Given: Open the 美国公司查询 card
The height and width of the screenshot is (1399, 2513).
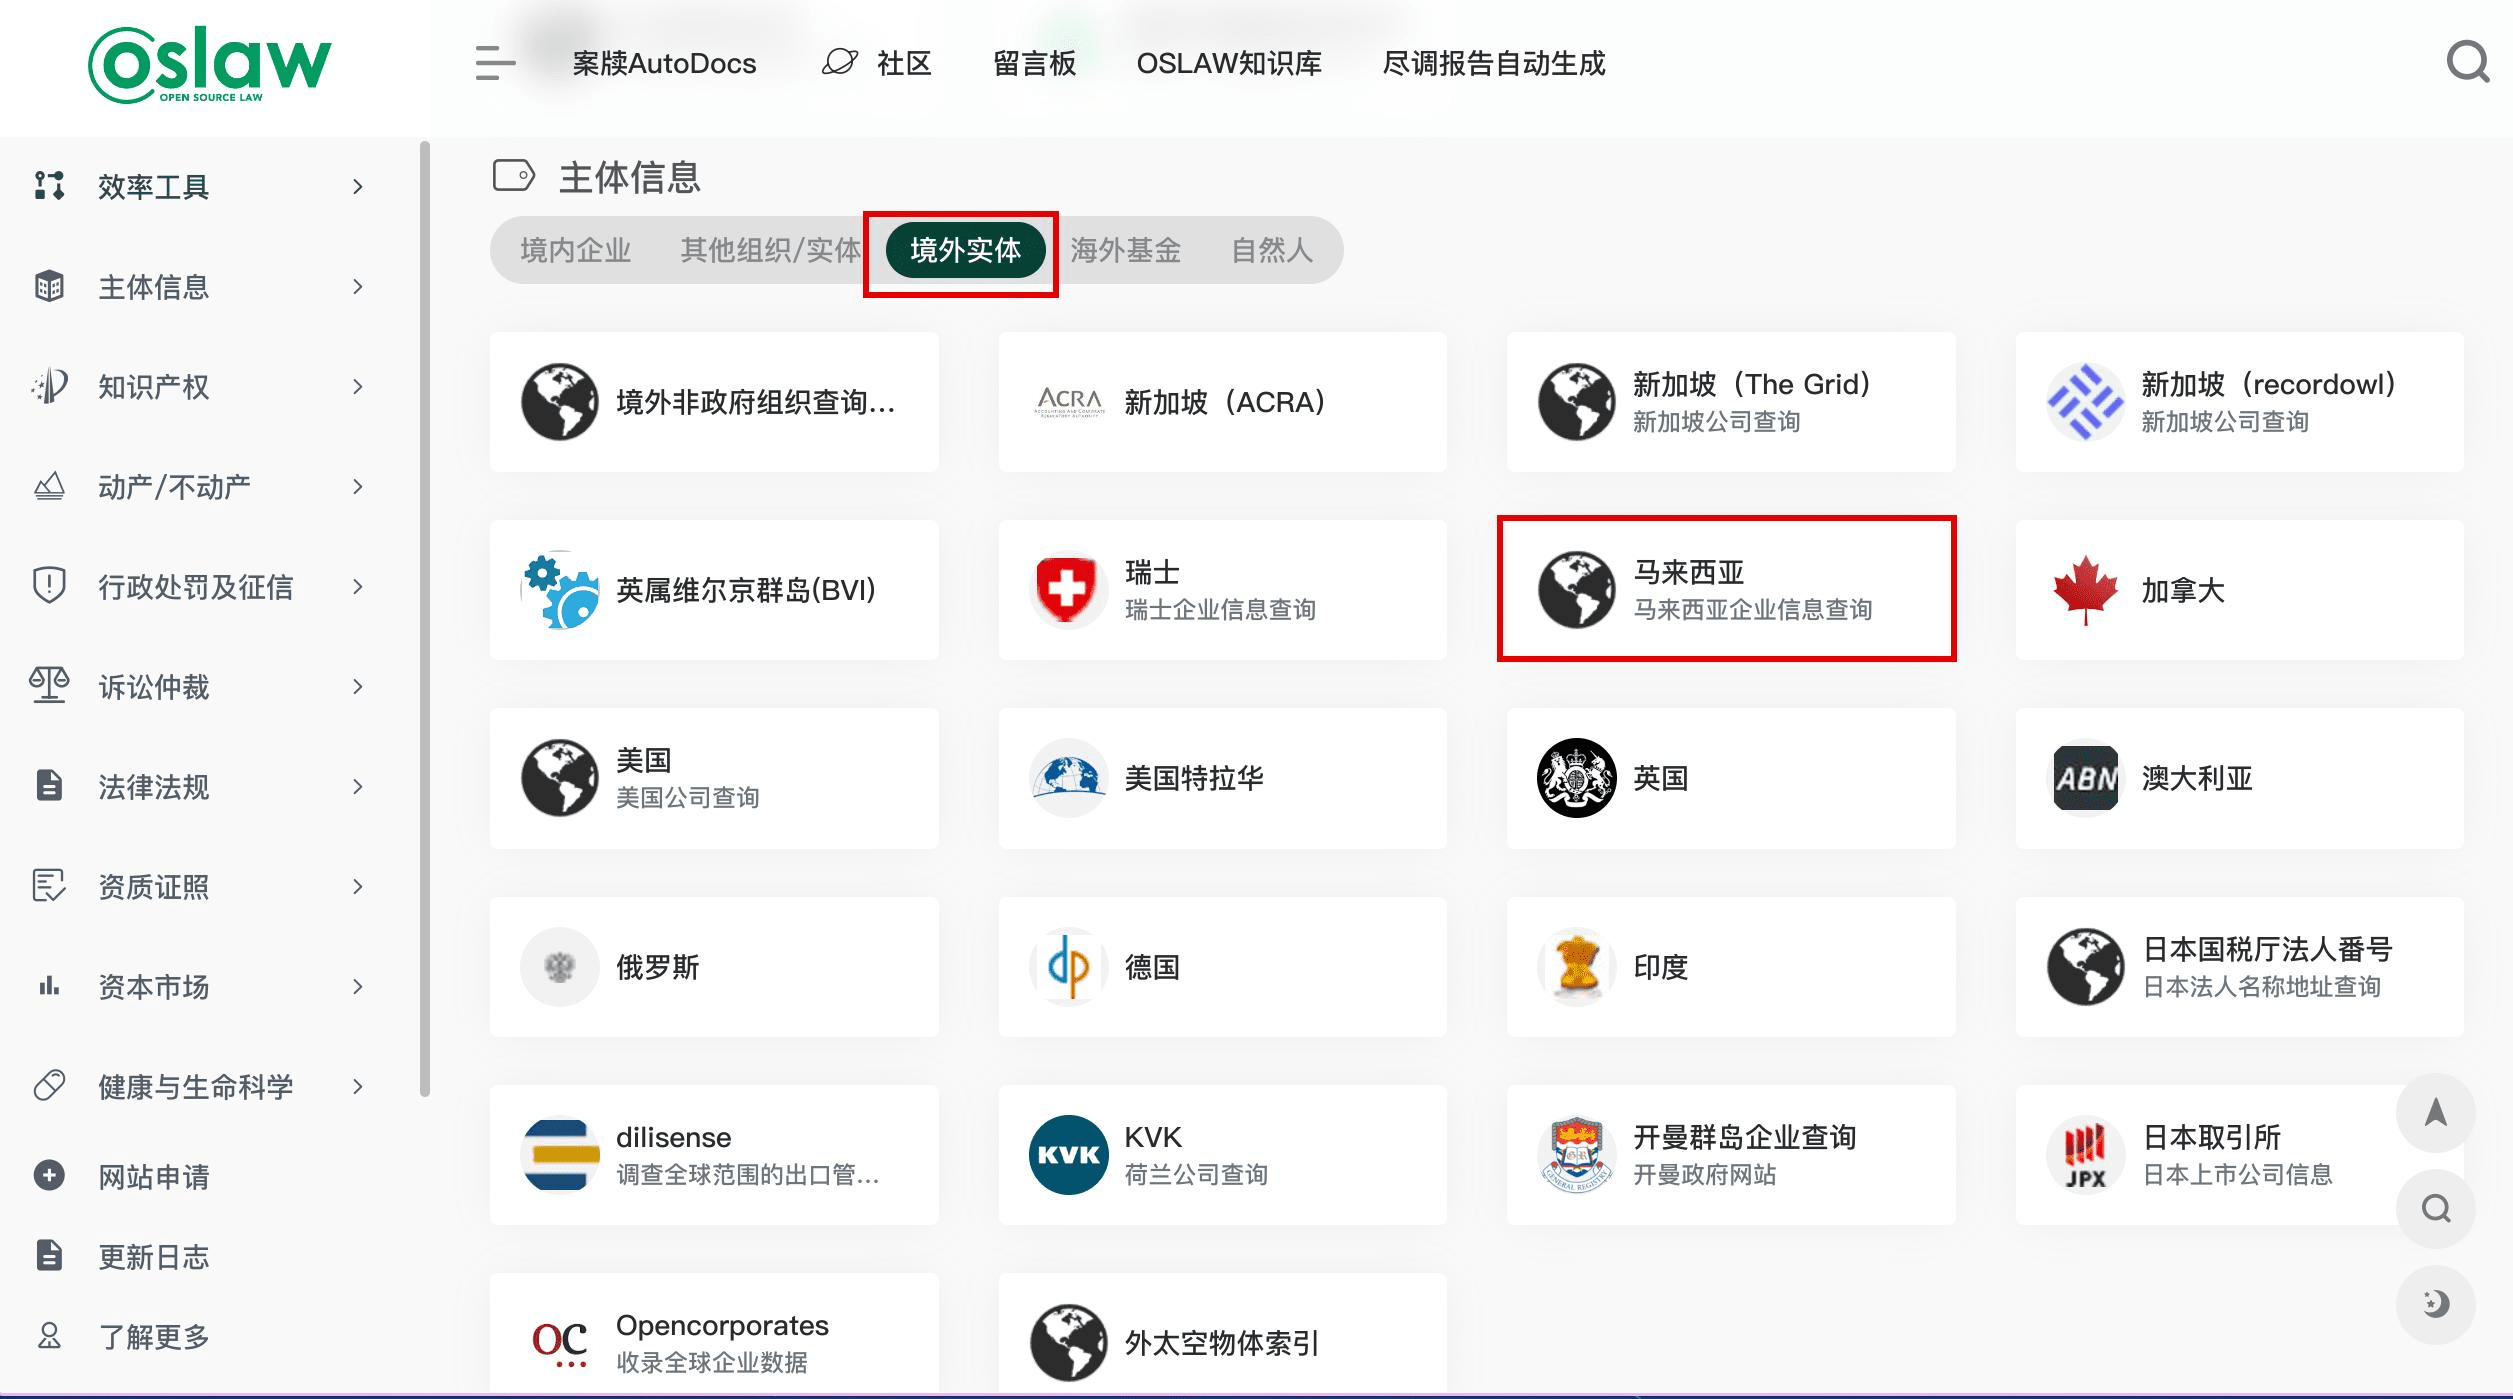Looking at the screenshot, I should [714, 778].
